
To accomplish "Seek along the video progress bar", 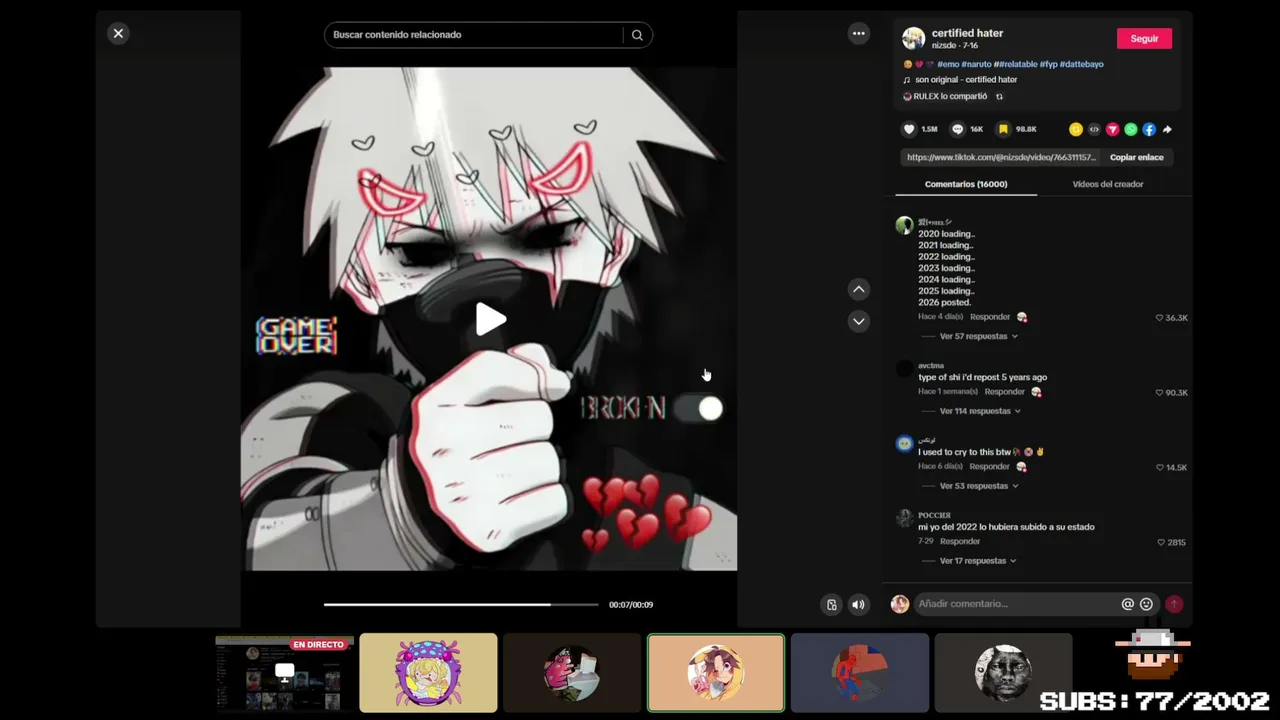I will [x=461, y=605].
